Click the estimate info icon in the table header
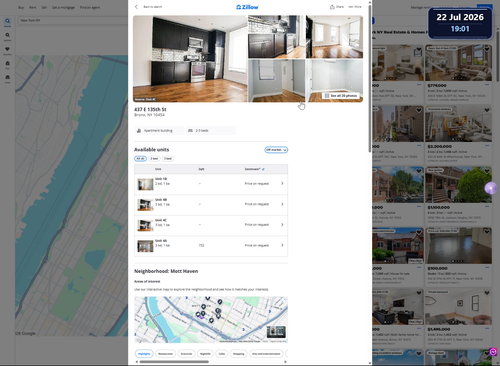 coord(263,169)
